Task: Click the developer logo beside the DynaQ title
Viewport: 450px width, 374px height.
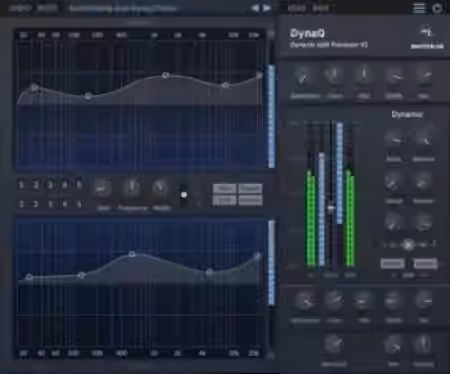Action: [x=427, y=37]
